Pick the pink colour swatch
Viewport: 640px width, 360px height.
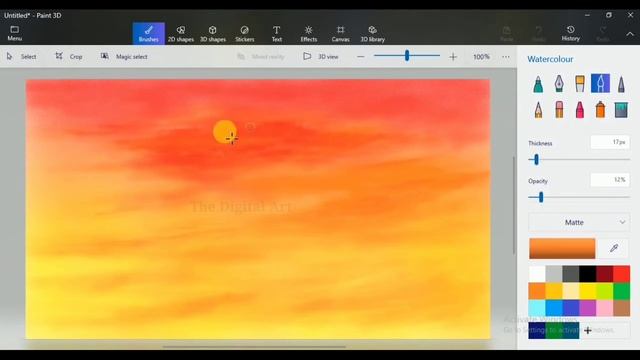[x=604, y=308]
